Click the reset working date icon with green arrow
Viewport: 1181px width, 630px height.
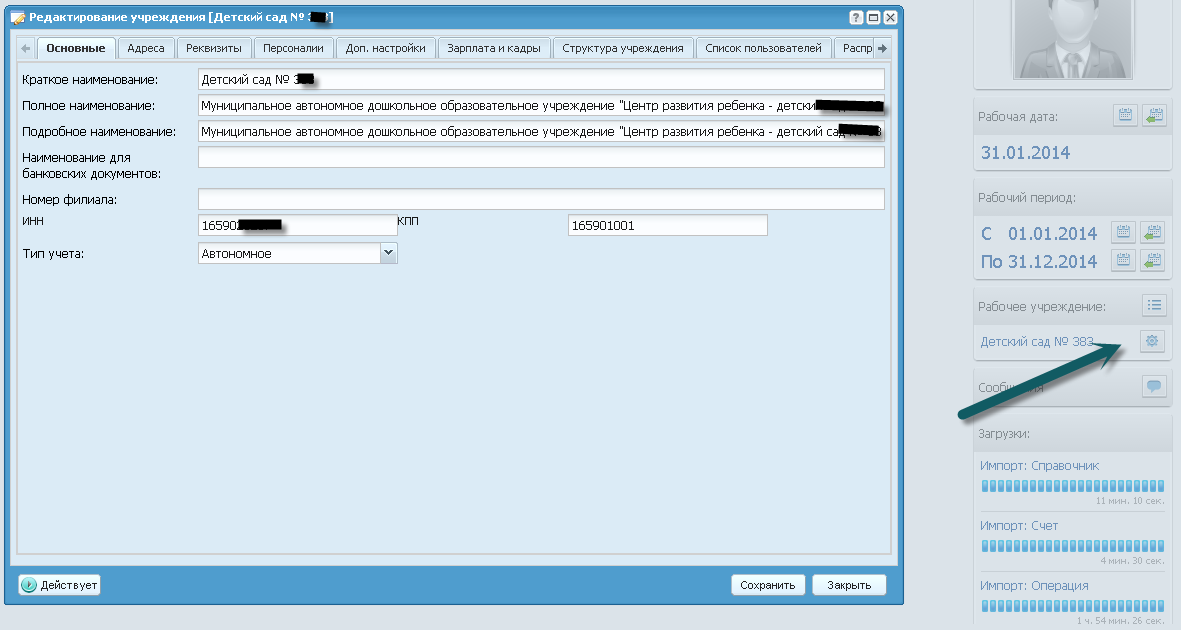[x=1154, y=116]
